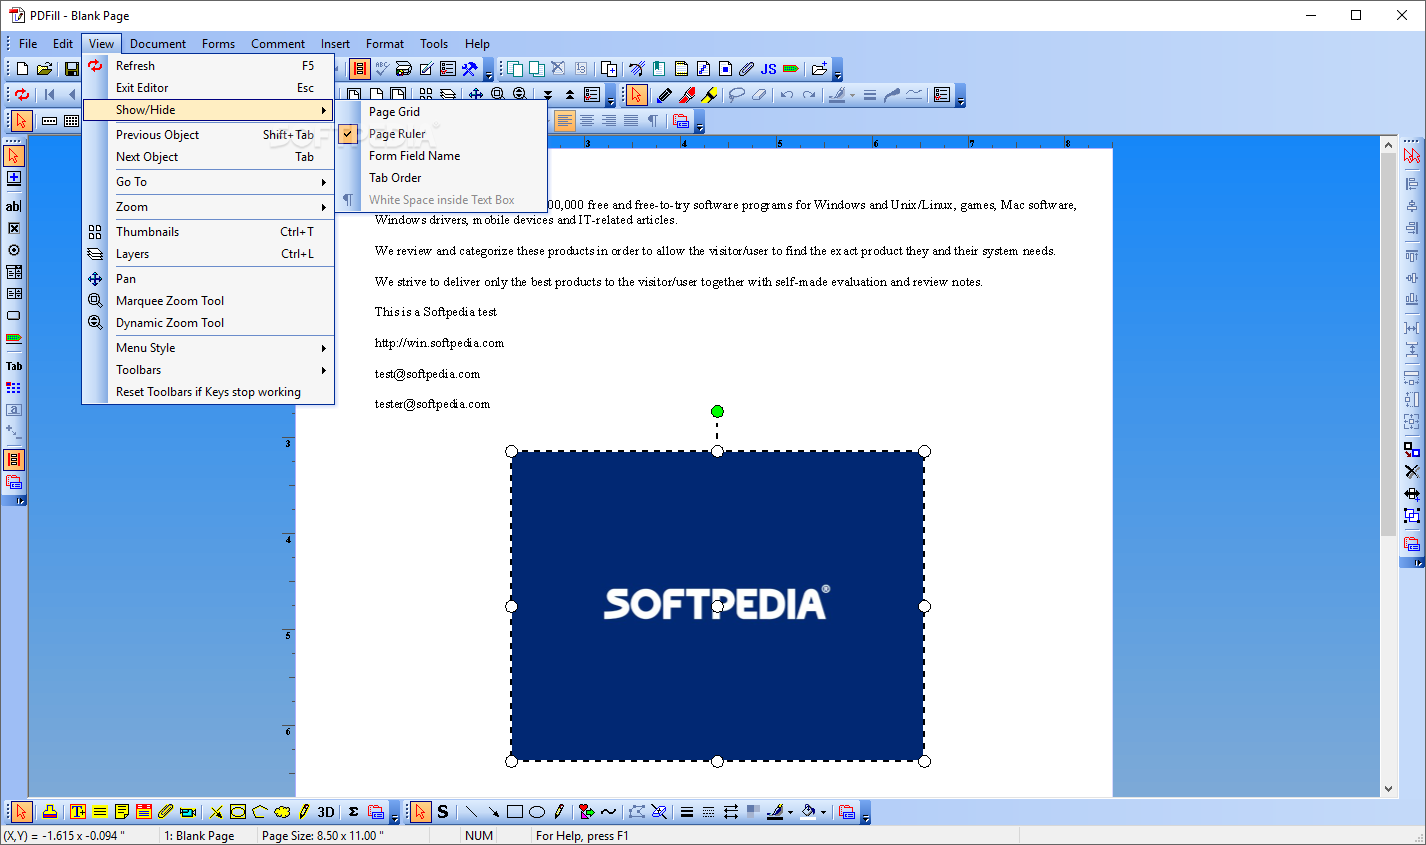This screenshot has height=845, width=1426.
Task: Click the paperclip attachment icon in top toolbar
Action: point(746,69)
